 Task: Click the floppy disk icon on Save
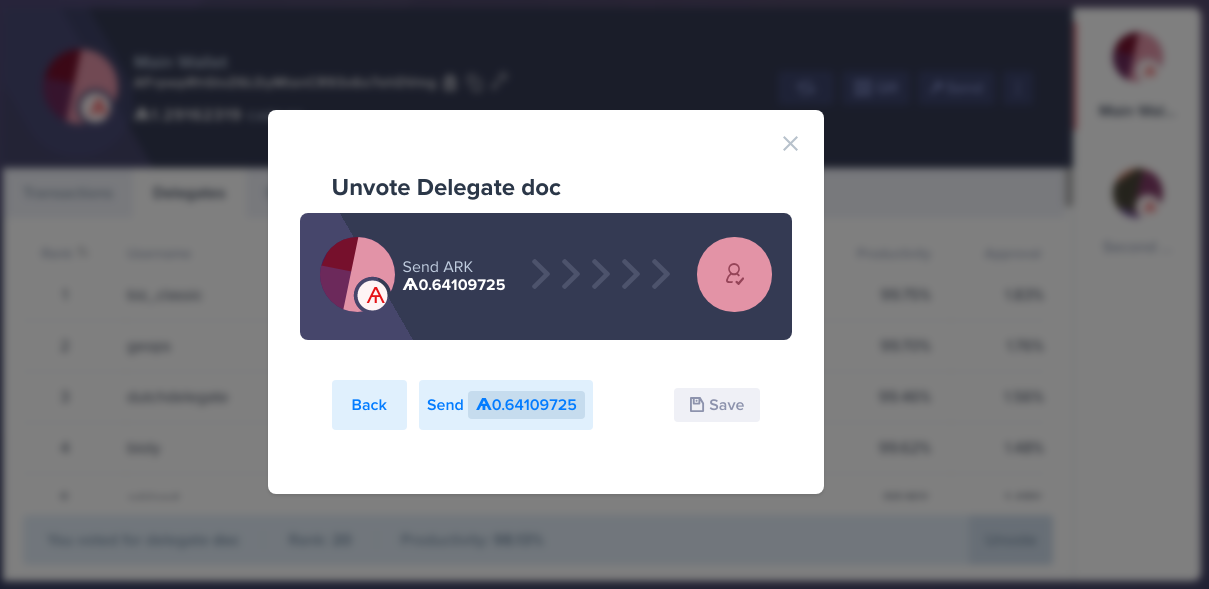[x=697, y=405]
